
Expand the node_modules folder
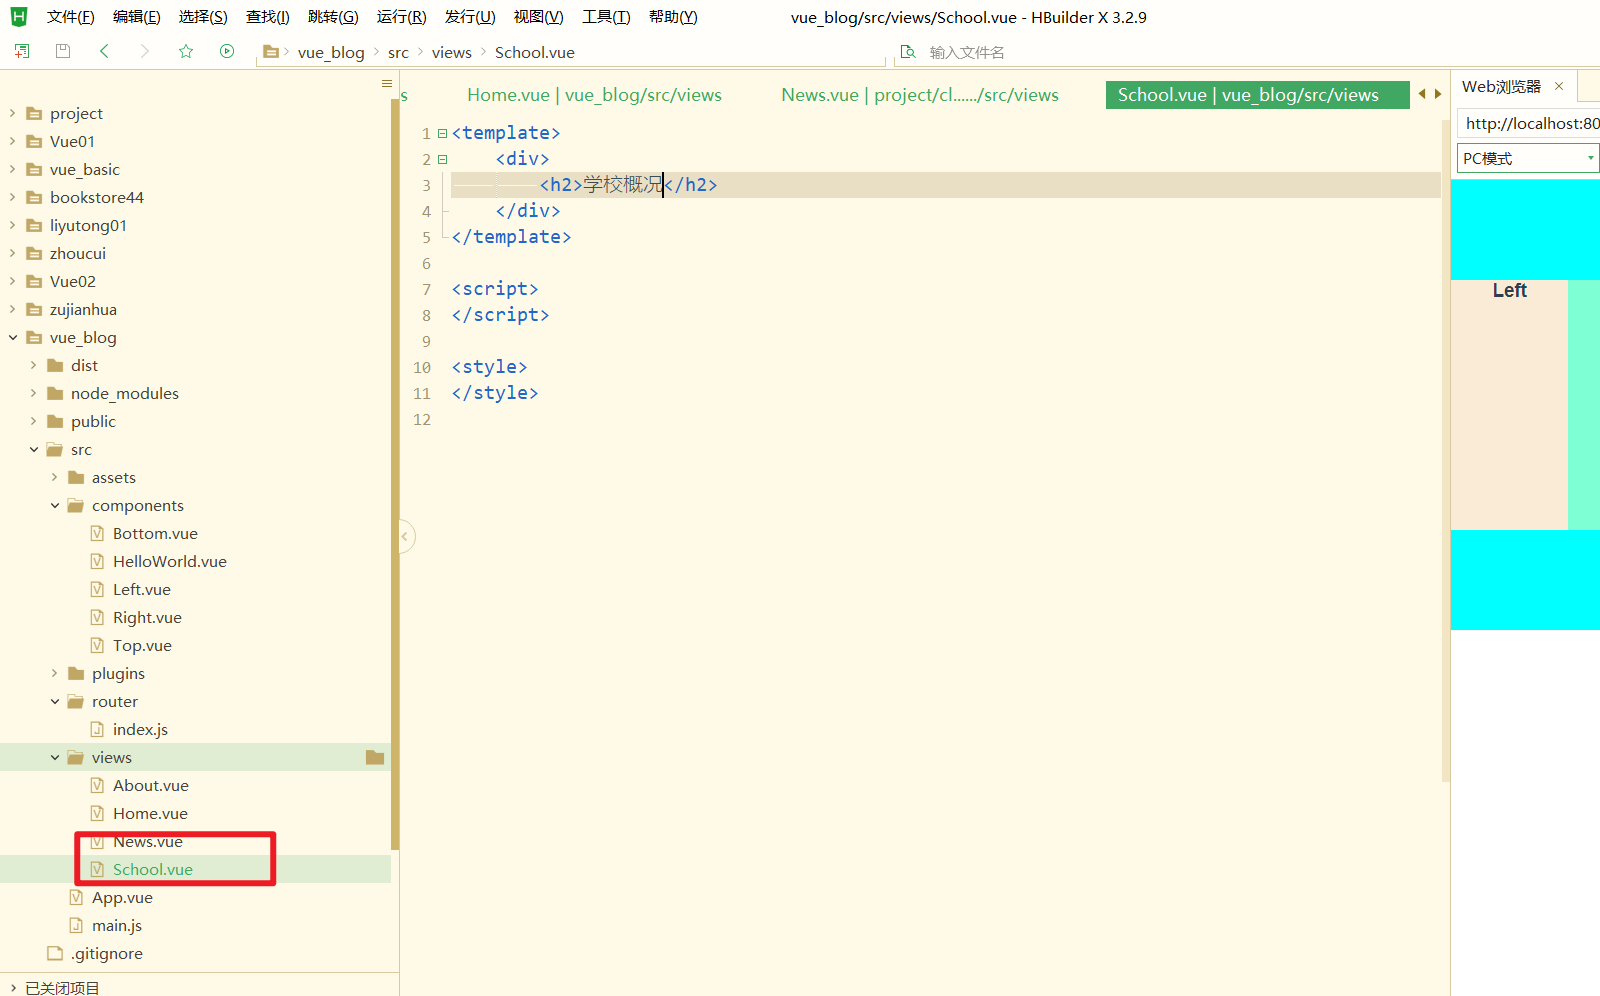[34, 393]
